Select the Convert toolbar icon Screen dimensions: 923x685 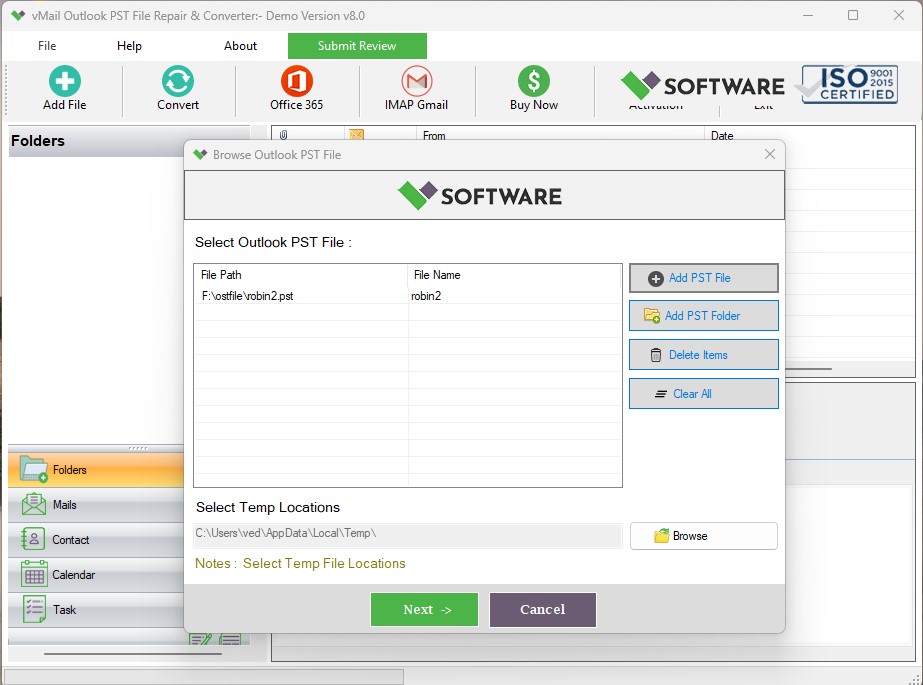[x=177, y=89]
